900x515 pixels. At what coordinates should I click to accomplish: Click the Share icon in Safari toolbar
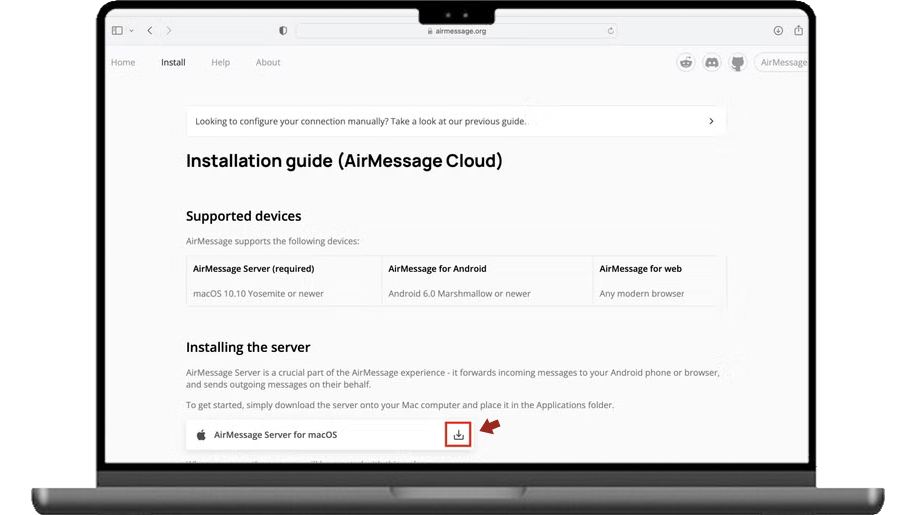click(798, 30)
